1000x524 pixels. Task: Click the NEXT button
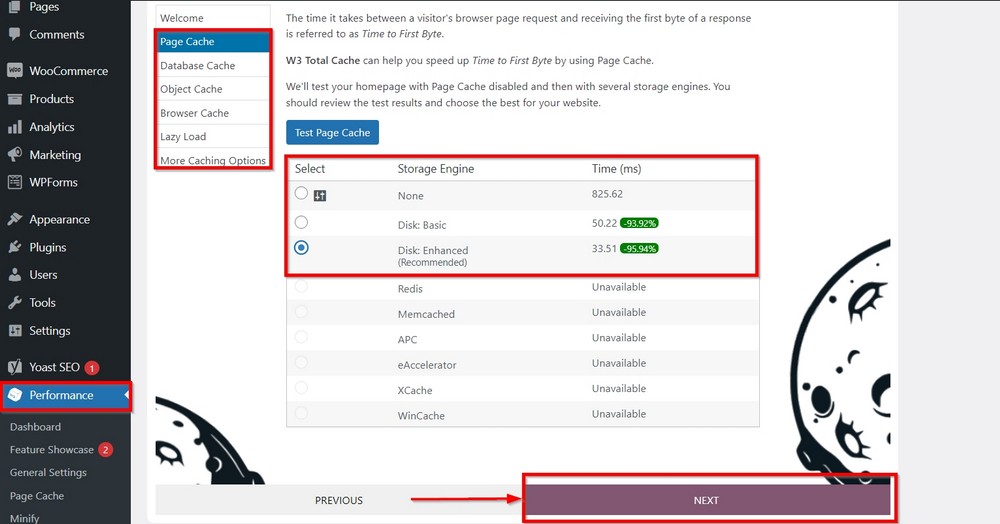(x=707, y=500)
